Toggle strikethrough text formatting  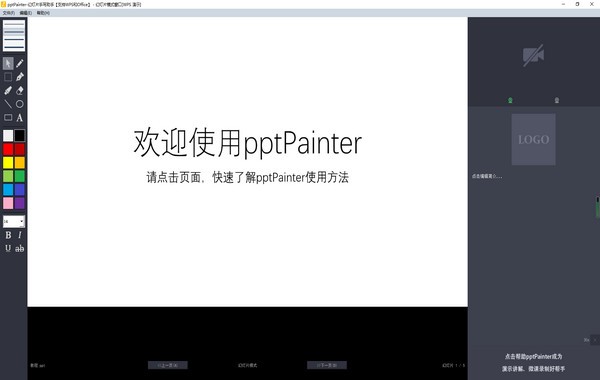(x=20, y=248)
